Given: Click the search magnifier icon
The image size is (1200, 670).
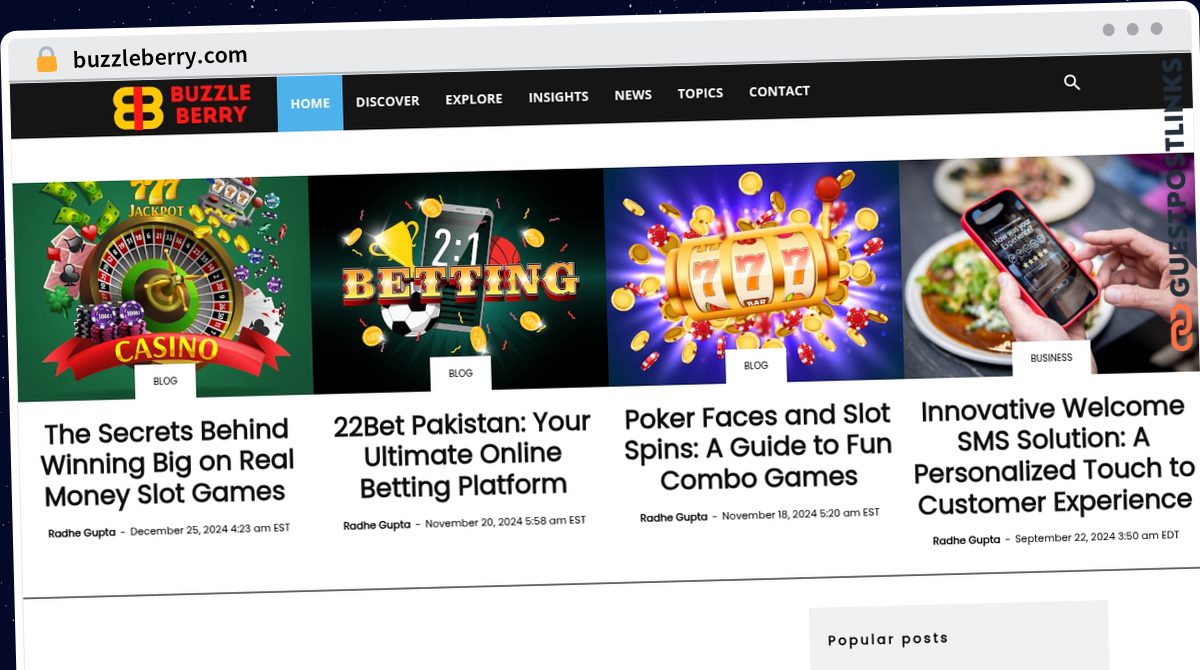Looking at the screenshot, I should pos(1071,83).
